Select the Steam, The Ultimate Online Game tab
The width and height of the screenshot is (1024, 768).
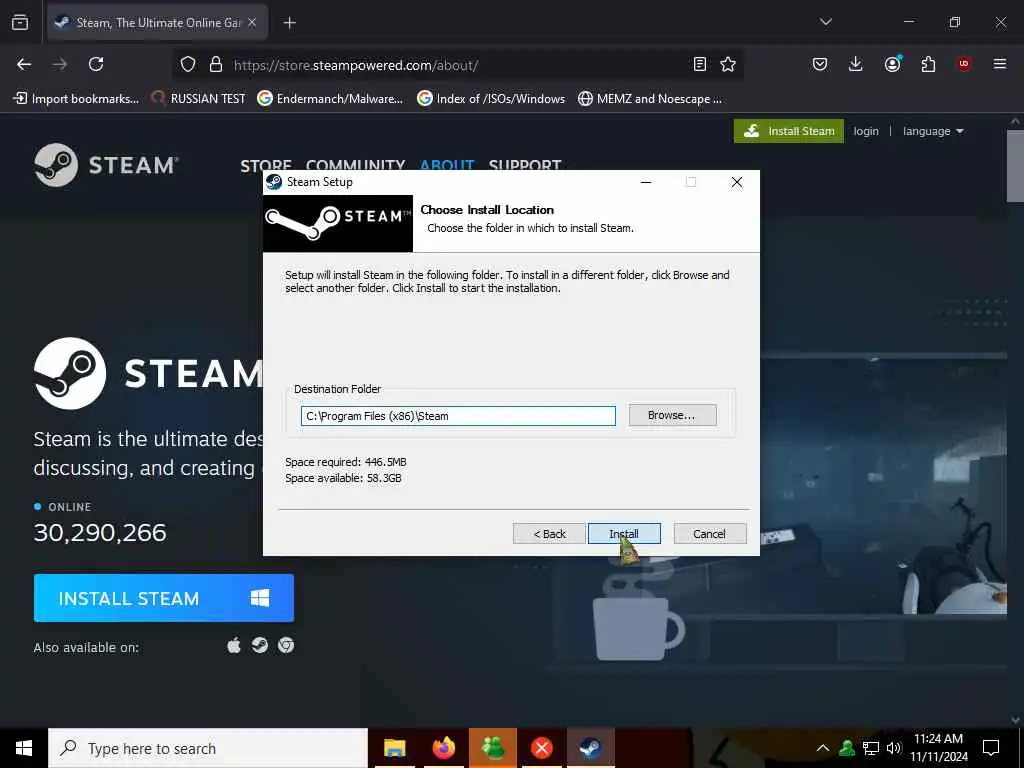coord(157,23)
